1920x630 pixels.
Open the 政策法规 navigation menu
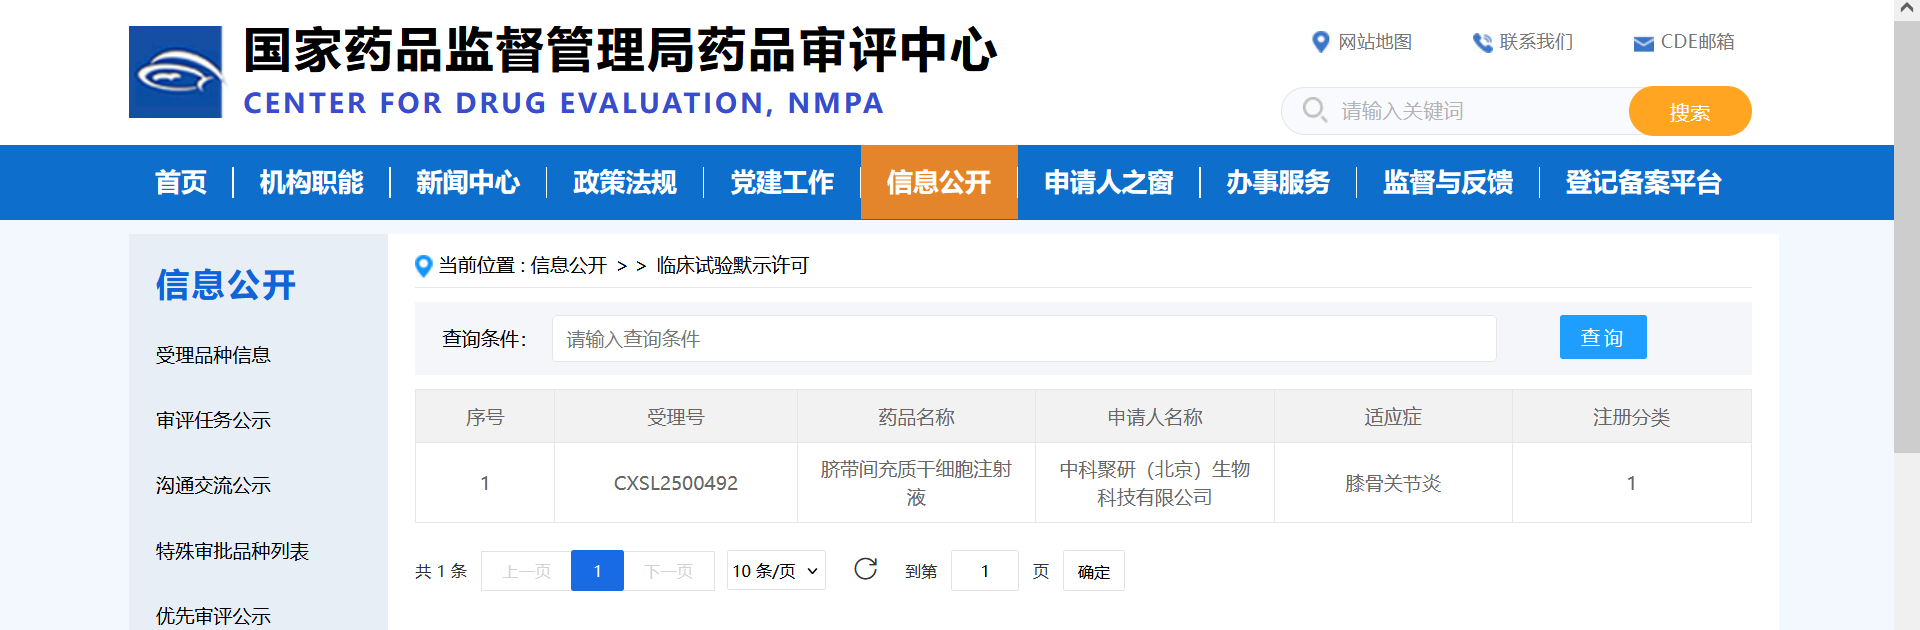click(625, 182)
